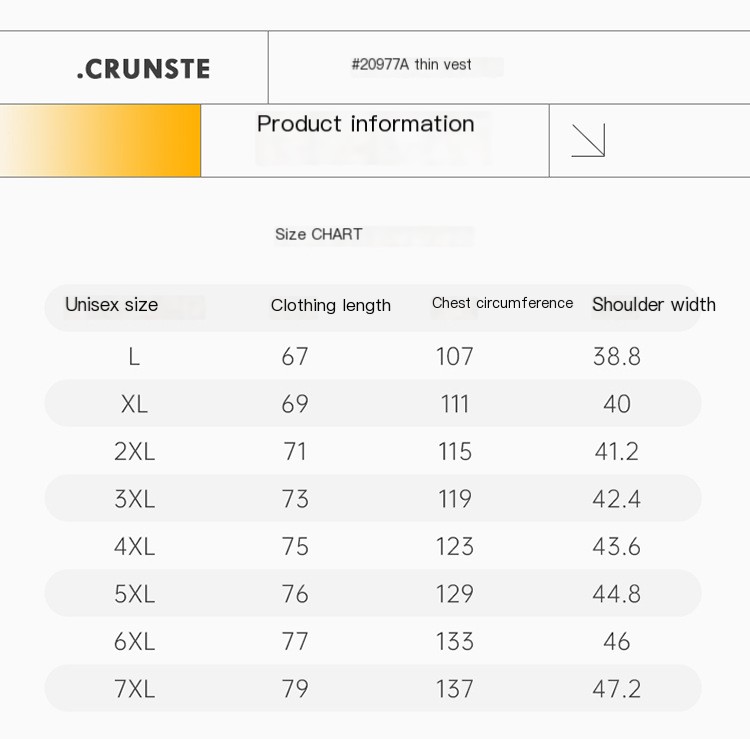The image size is (750, 739).
Task: Click the 'Clothing length' column header
Action: (x=331, y=306)
